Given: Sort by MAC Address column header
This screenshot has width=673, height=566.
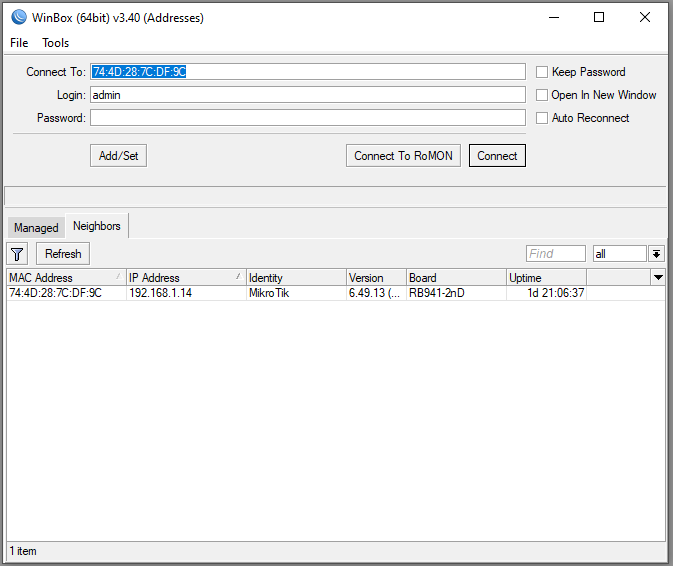Looking at the screenshot, I should tap(66, 278).
